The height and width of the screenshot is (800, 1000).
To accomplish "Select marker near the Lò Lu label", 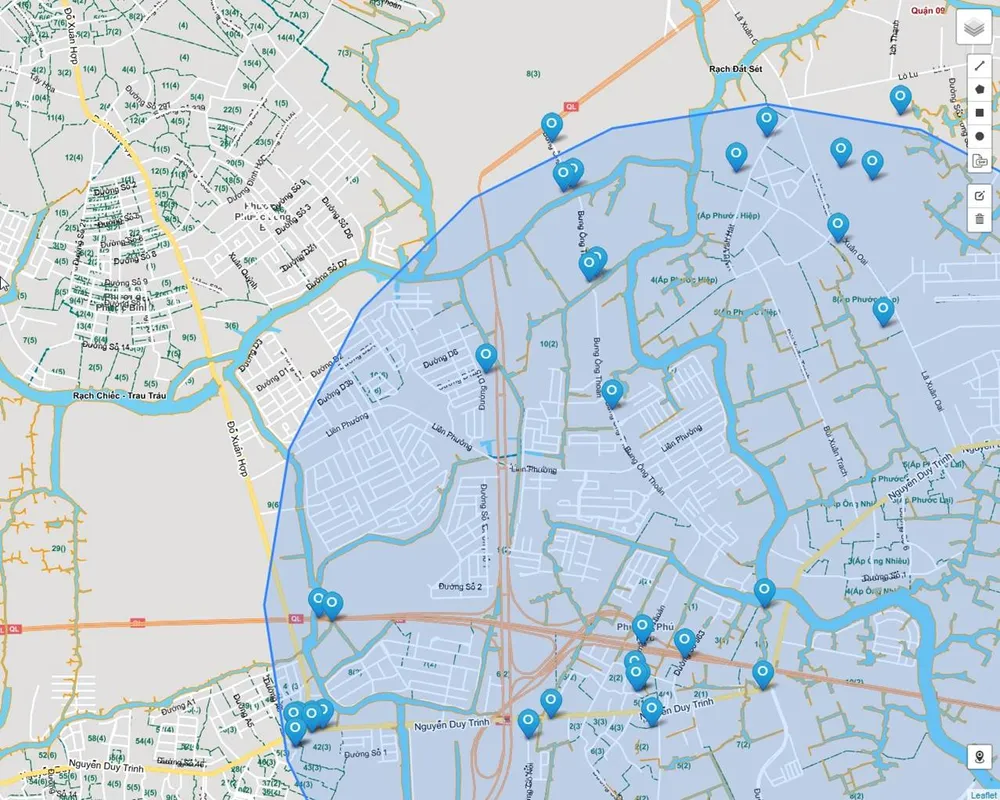I will tap(901, 98).
